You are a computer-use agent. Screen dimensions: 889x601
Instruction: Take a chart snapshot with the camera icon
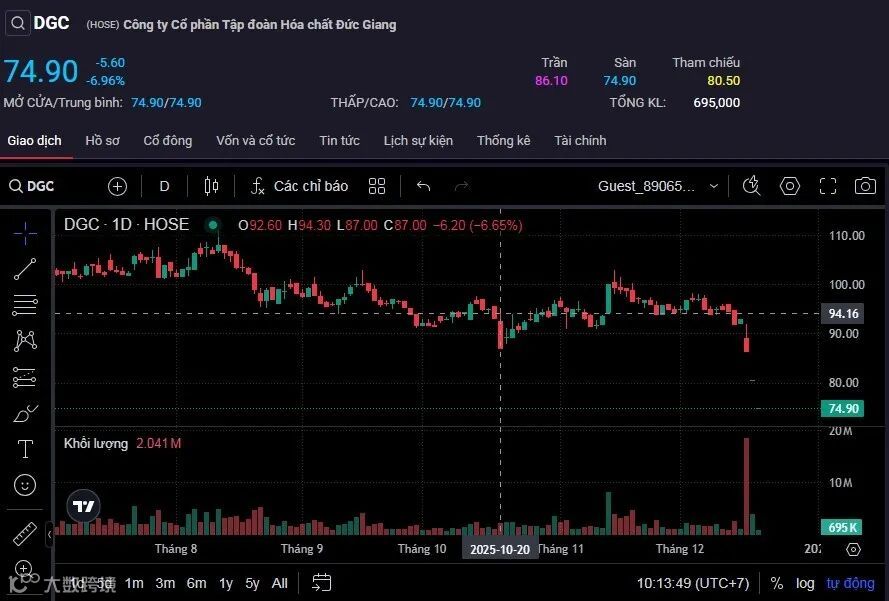pos(865,186)
